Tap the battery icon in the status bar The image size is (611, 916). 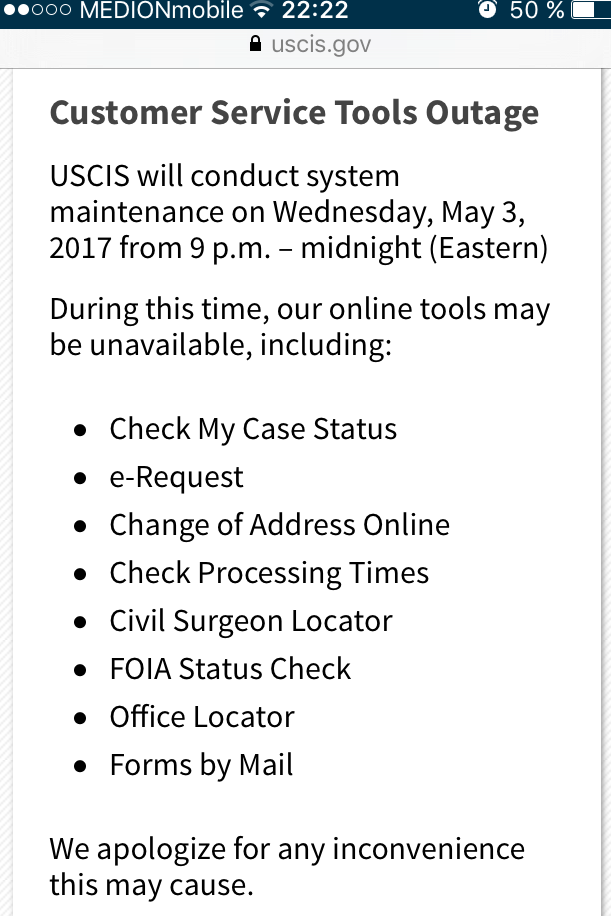(x=591, y=10)
